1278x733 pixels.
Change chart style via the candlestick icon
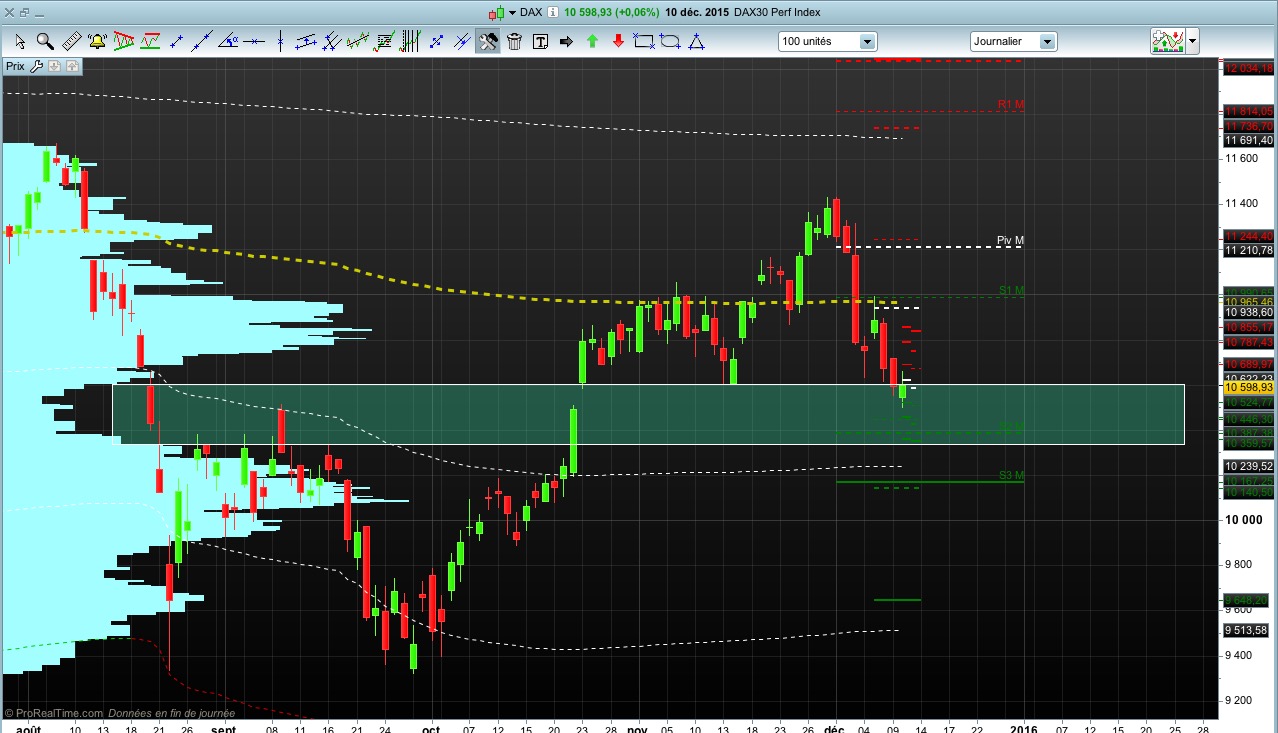click(x=497, y=13)
